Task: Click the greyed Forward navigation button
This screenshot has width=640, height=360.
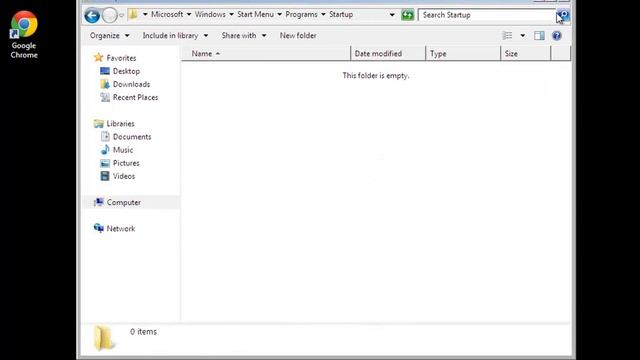Action: pos(109,16)
